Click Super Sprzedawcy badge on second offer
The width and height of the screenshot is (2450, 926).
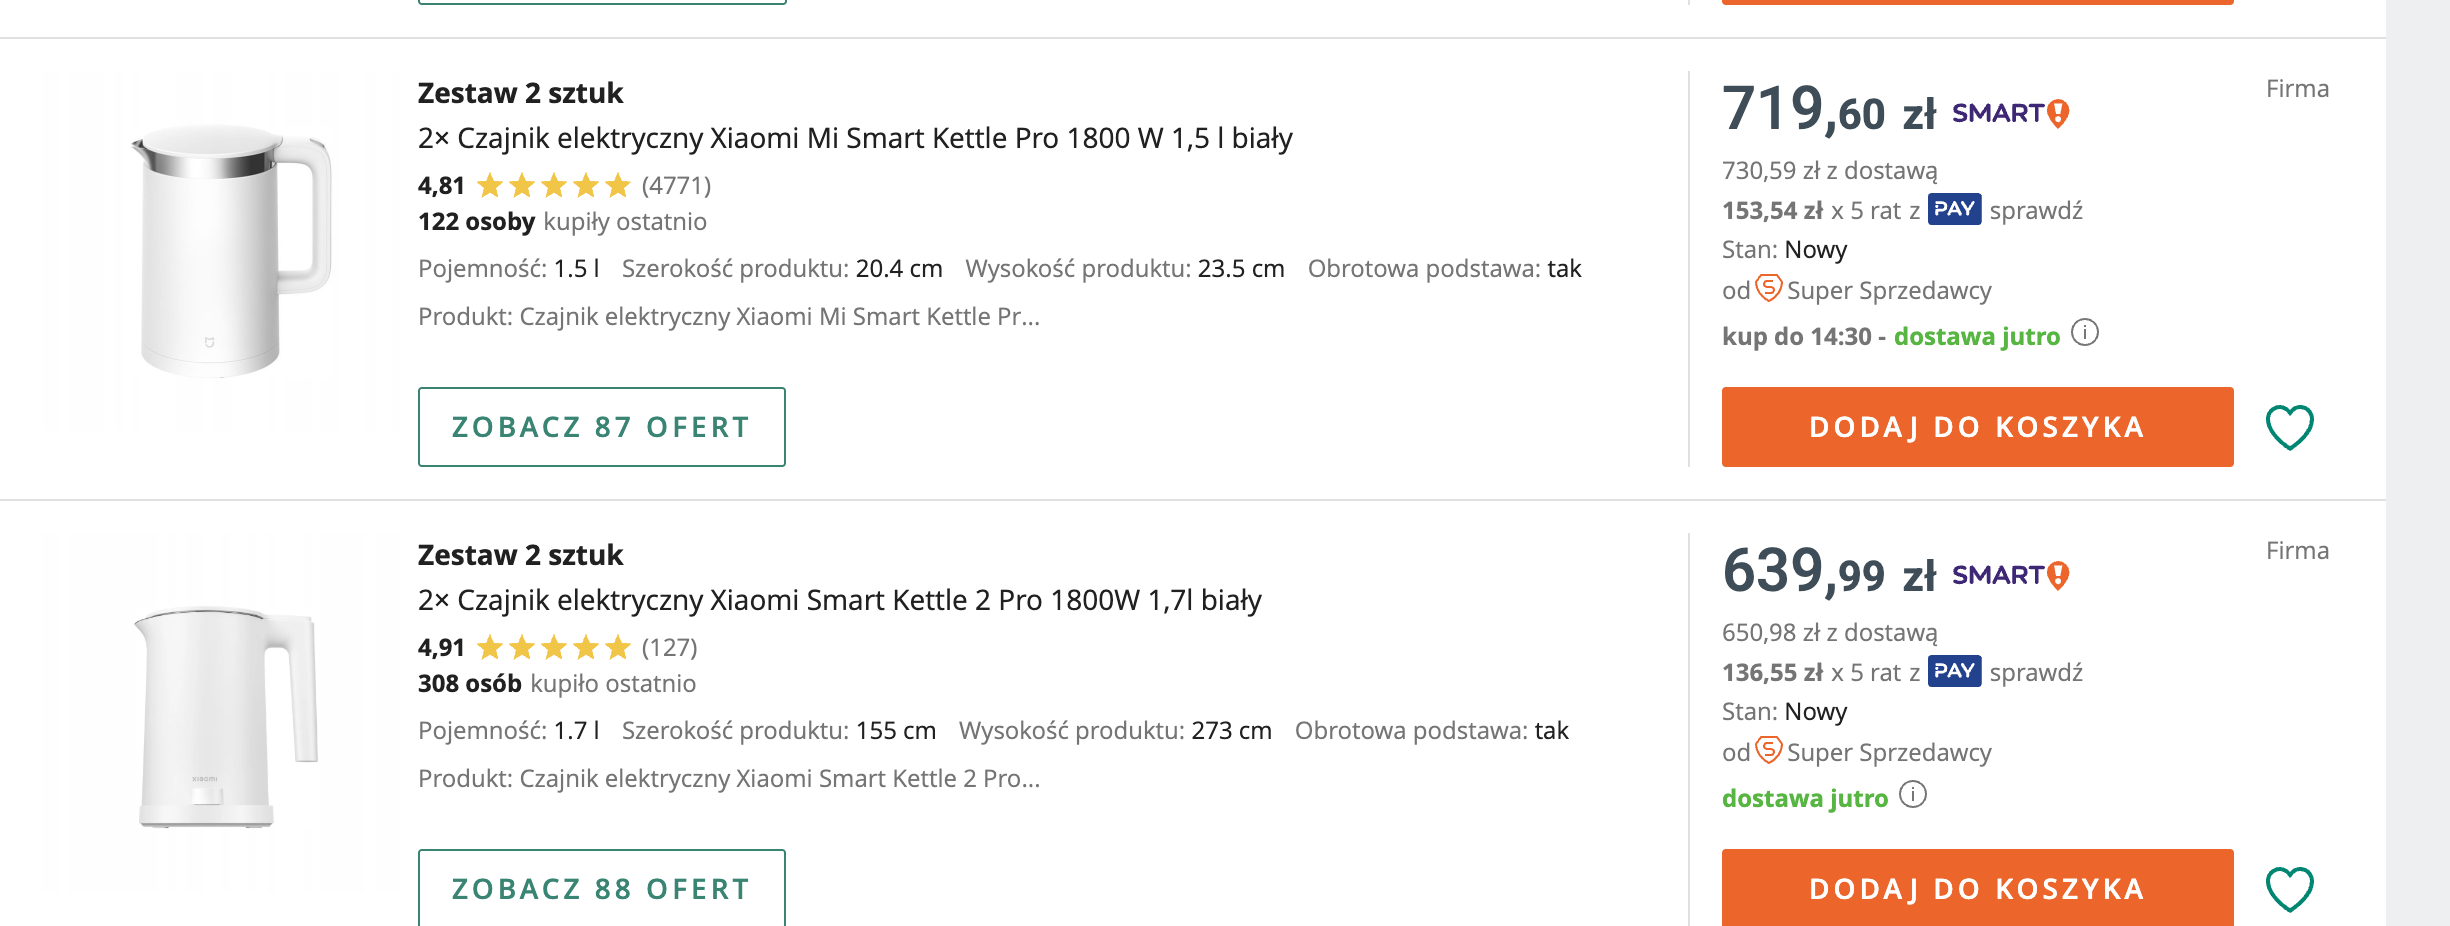click(1769, 751)
